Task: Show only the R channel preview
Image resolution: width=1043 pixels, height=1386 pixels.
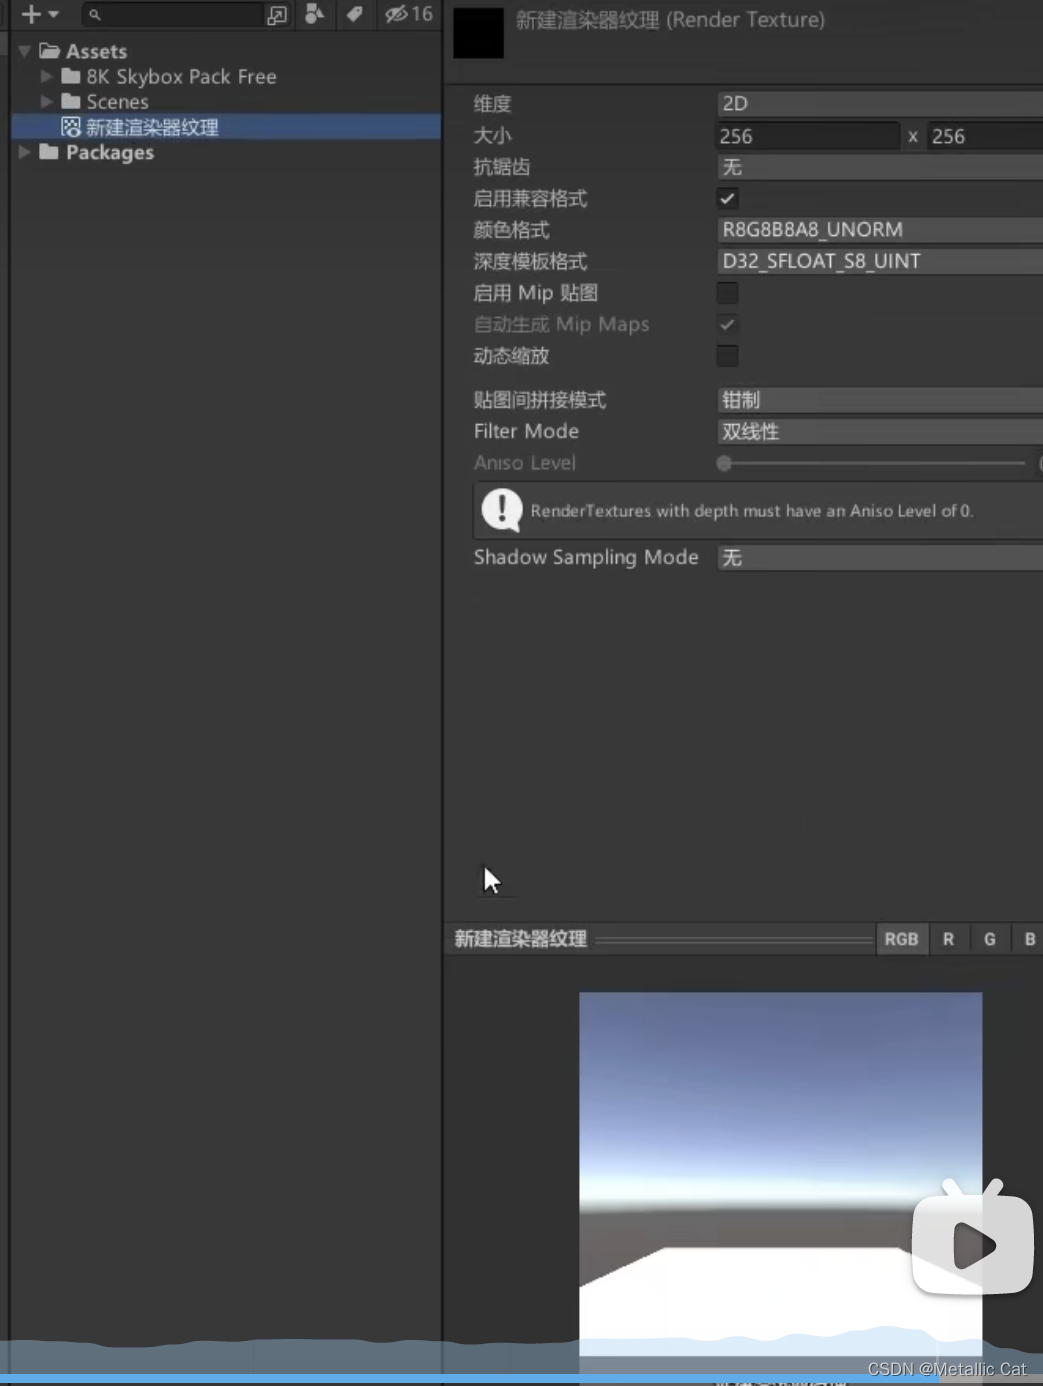Action: (x=948, y=939)
